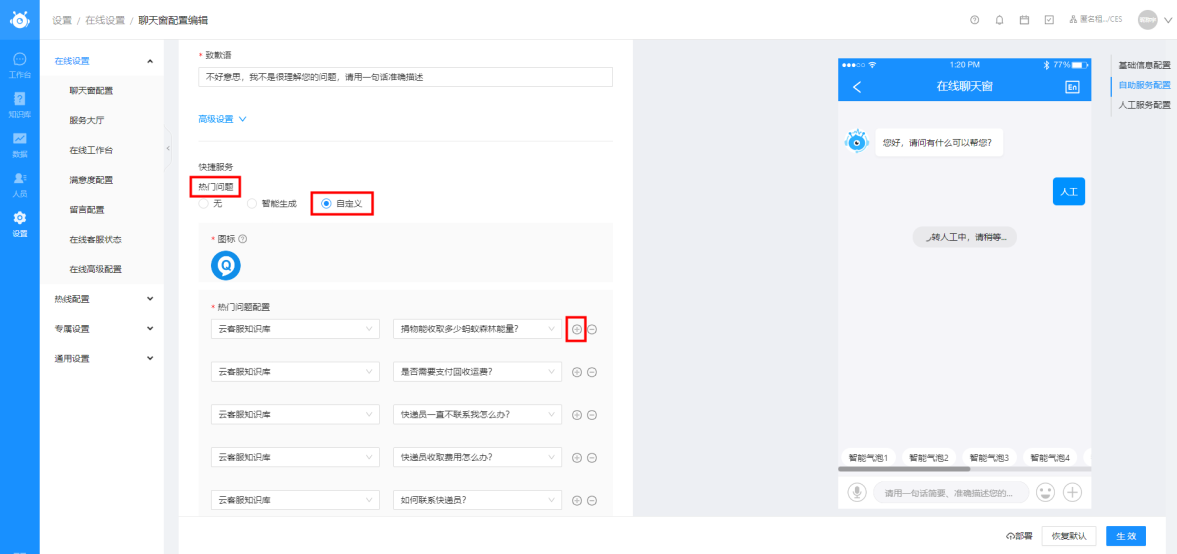Remove the 捐物能收取多少蚂蚁森林能量 row
1177x554 pixels.
point(592,329)
